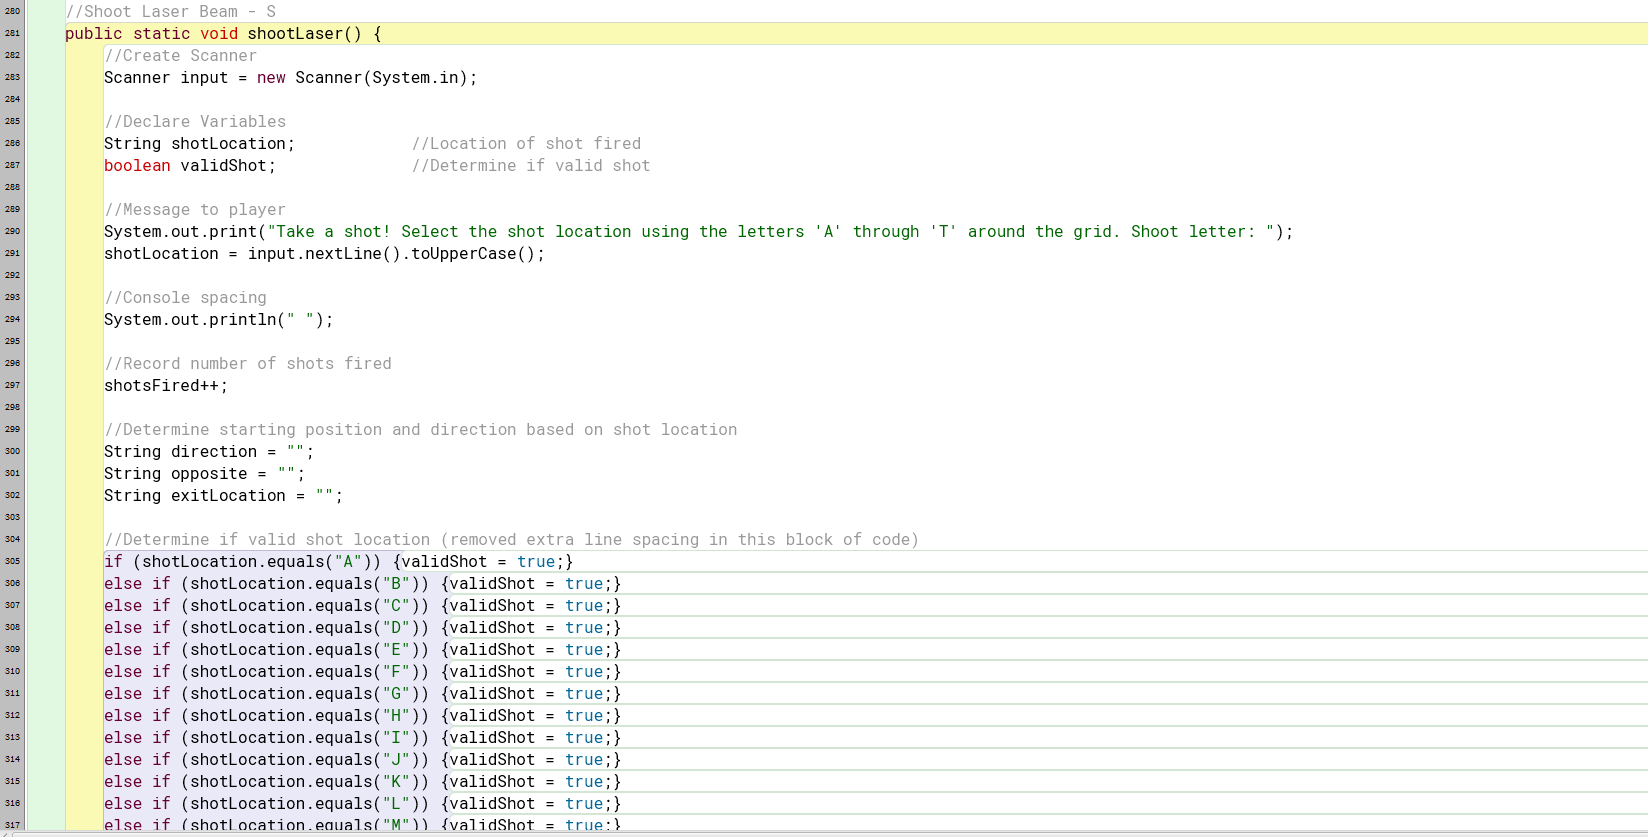Click 'String exitLocation = "";' line
The image size is (1648, 837).
click(x=224, y=496)
